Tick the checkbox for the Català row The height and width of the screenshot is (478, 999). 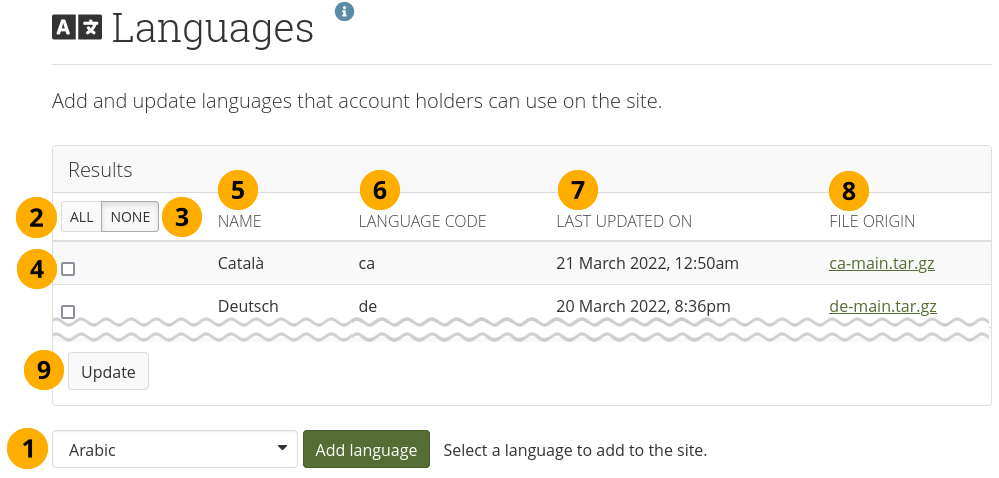(x=68, y=268)
